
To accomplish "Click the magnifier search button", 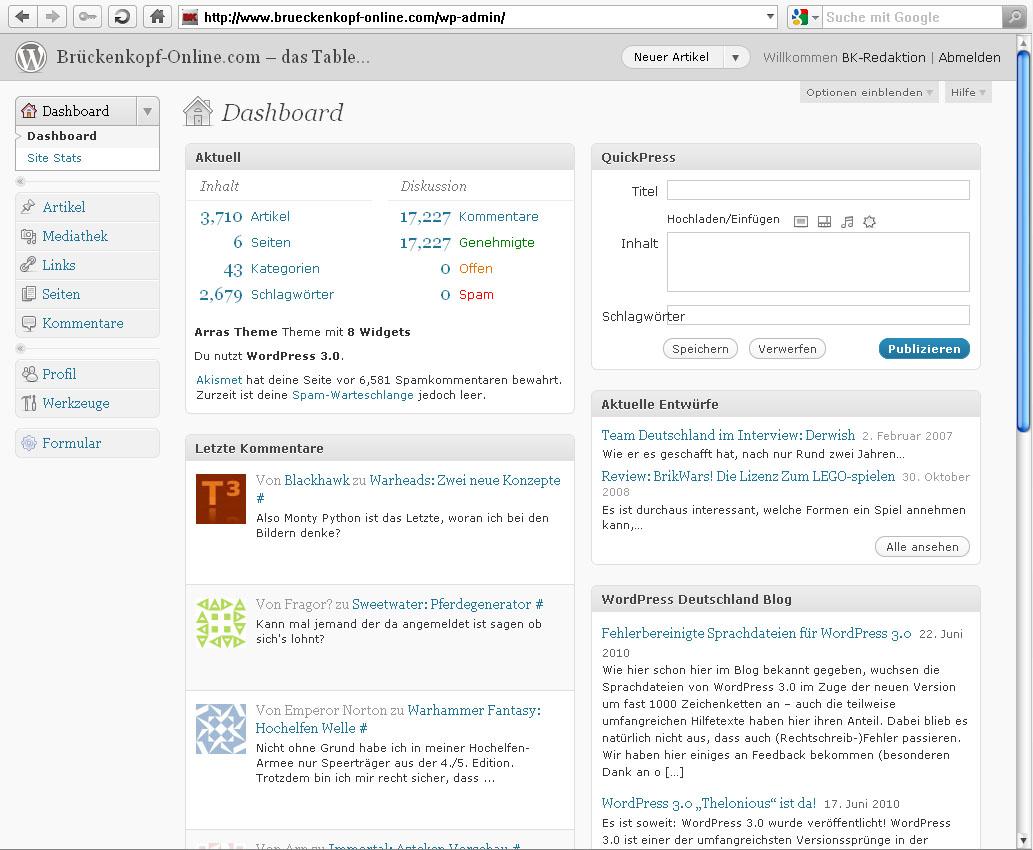I will coord(1013,17).
